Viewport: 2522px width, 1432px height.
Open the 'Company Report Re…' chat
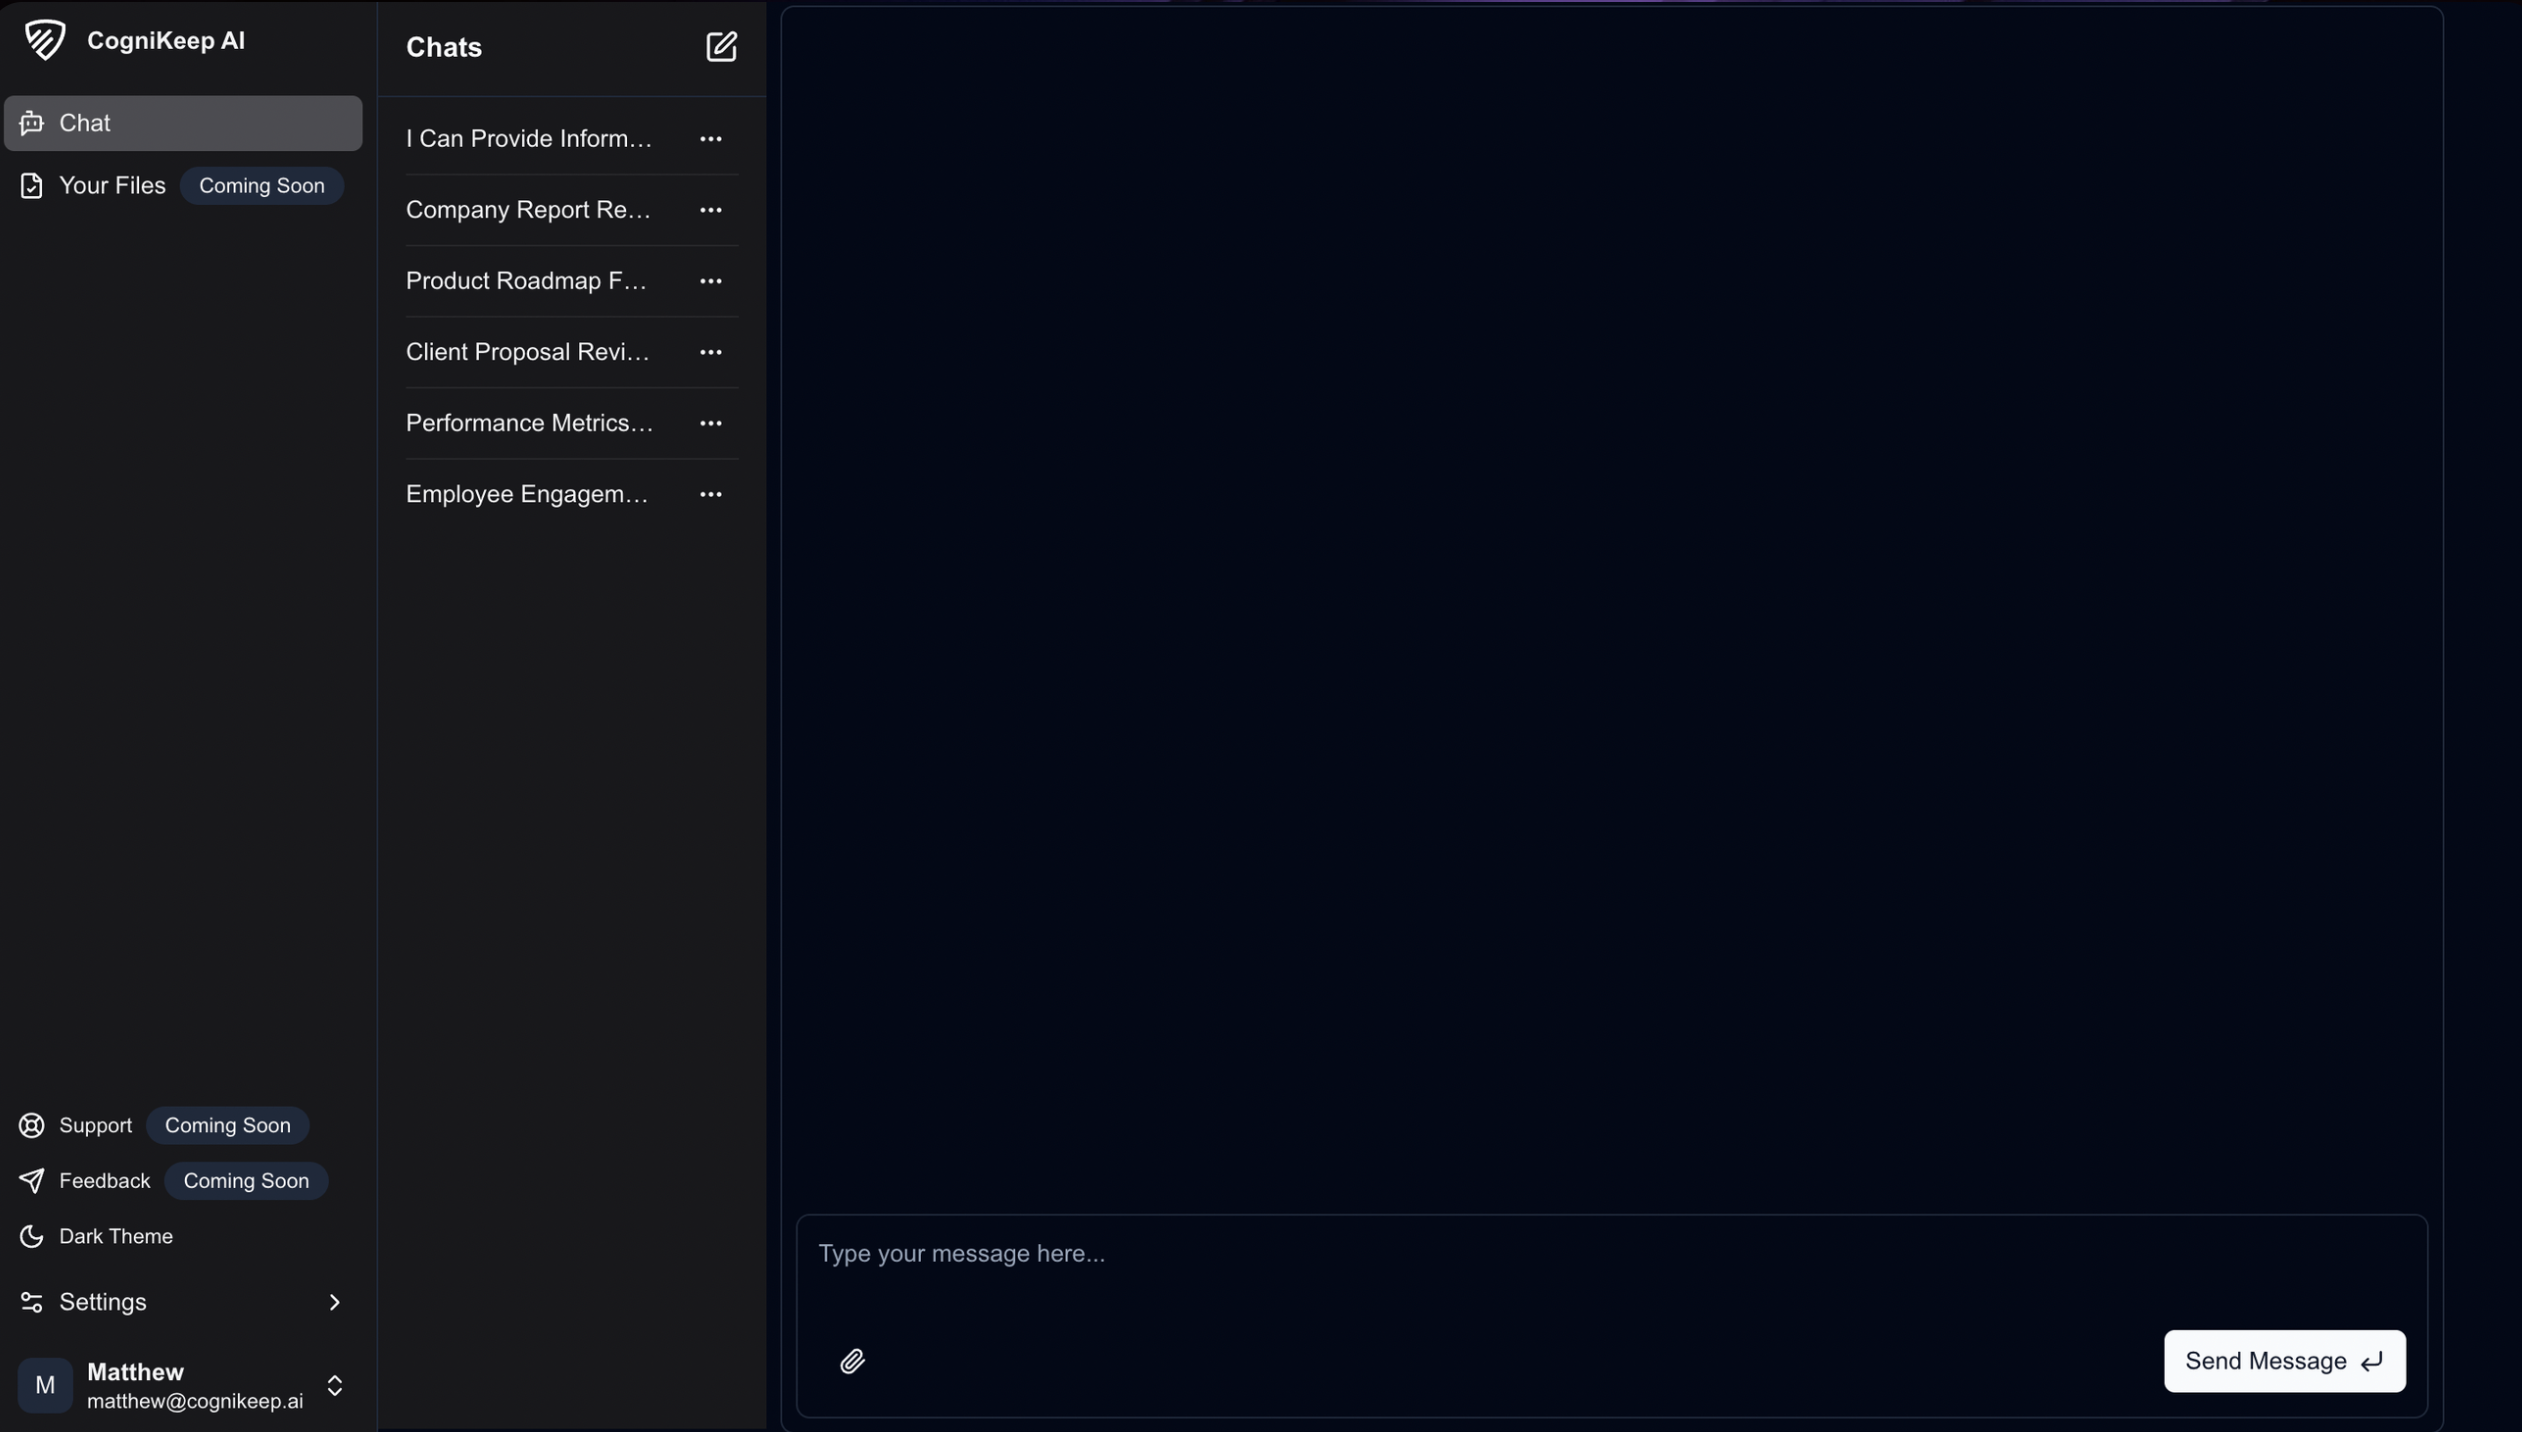point(529,210)
